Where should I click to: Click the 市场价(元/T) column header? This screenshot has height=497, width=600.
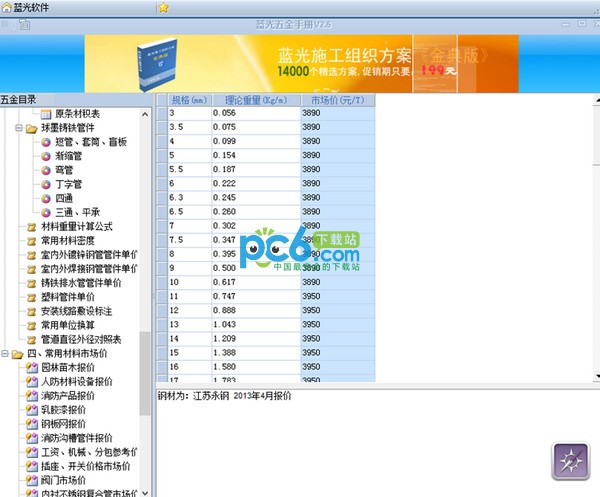336,100
